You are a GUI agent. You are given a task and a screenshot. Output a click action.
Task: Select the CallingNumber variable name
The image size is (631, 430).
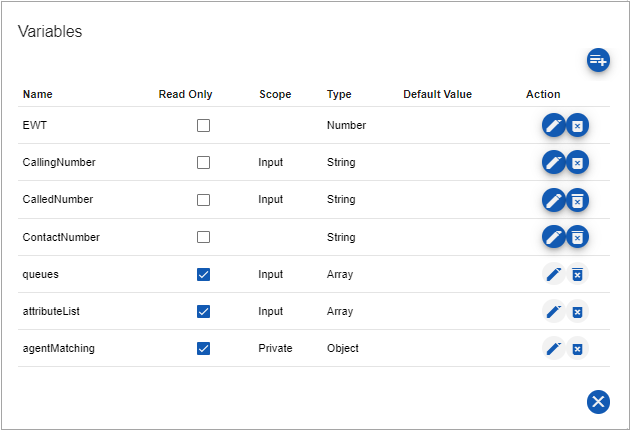pyautogui.click(x=59, y=162)
